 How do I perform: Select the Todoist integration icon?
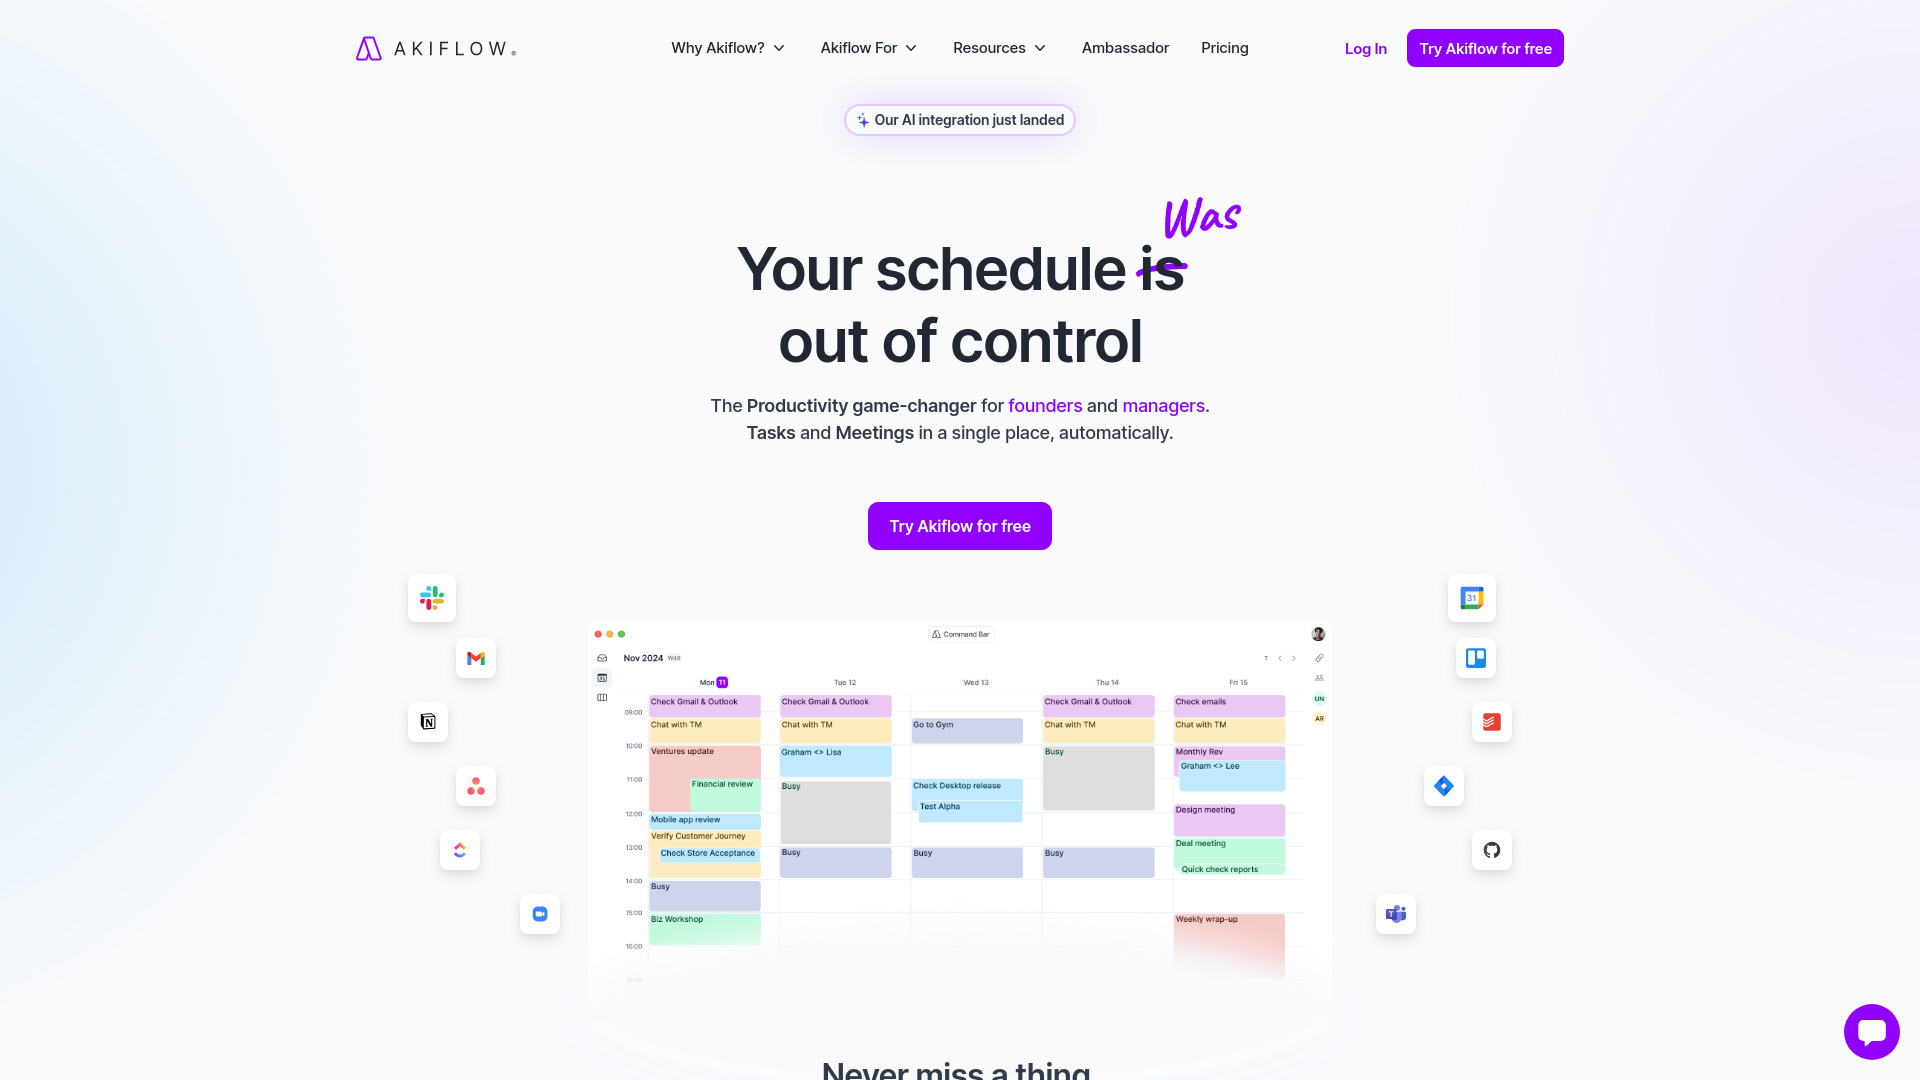pos(1491,723)
